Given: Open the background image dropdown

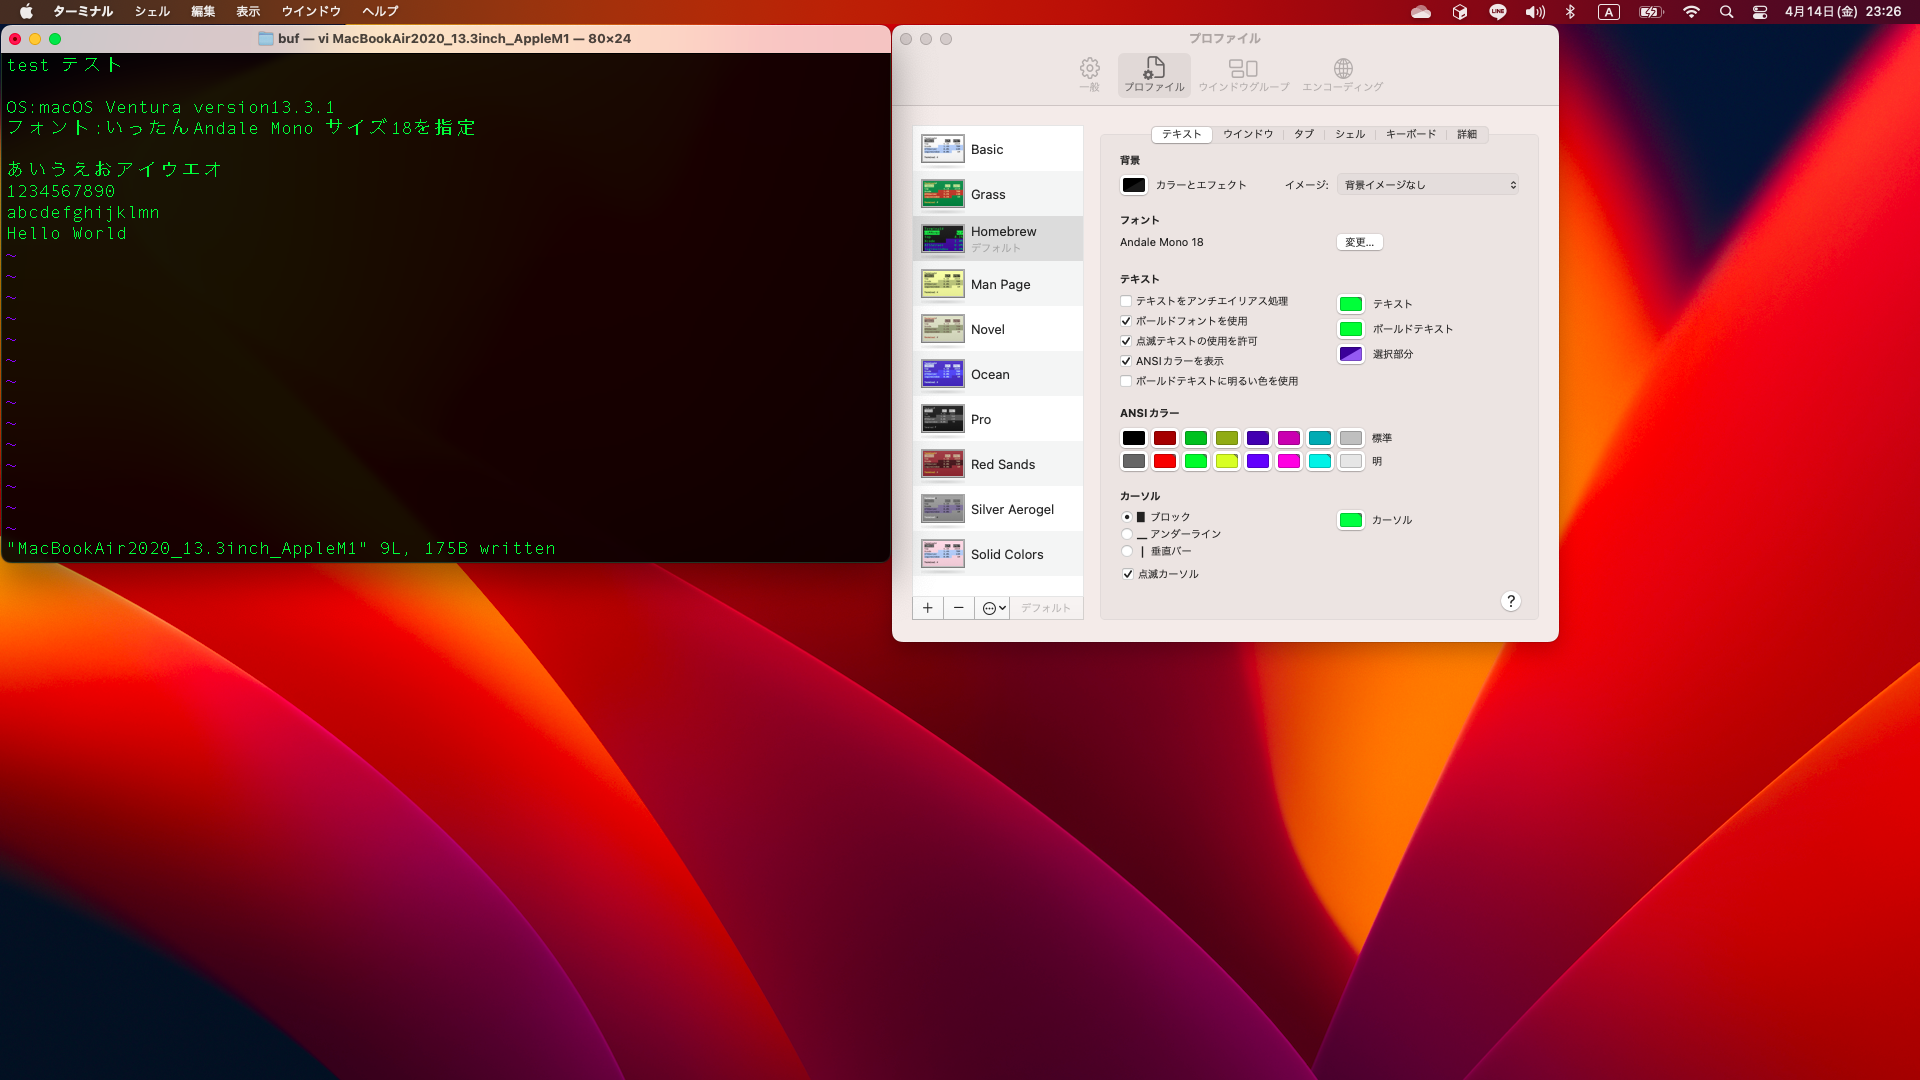Looking at the screenshot, I should pyautogui.click(x=1427, y=185).
